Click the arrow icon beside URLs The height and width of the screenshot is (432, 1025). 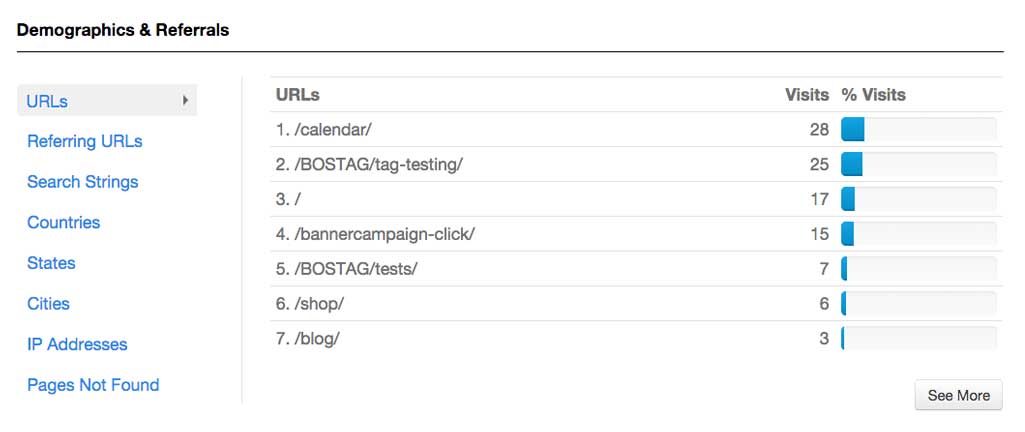coord(186,101)
